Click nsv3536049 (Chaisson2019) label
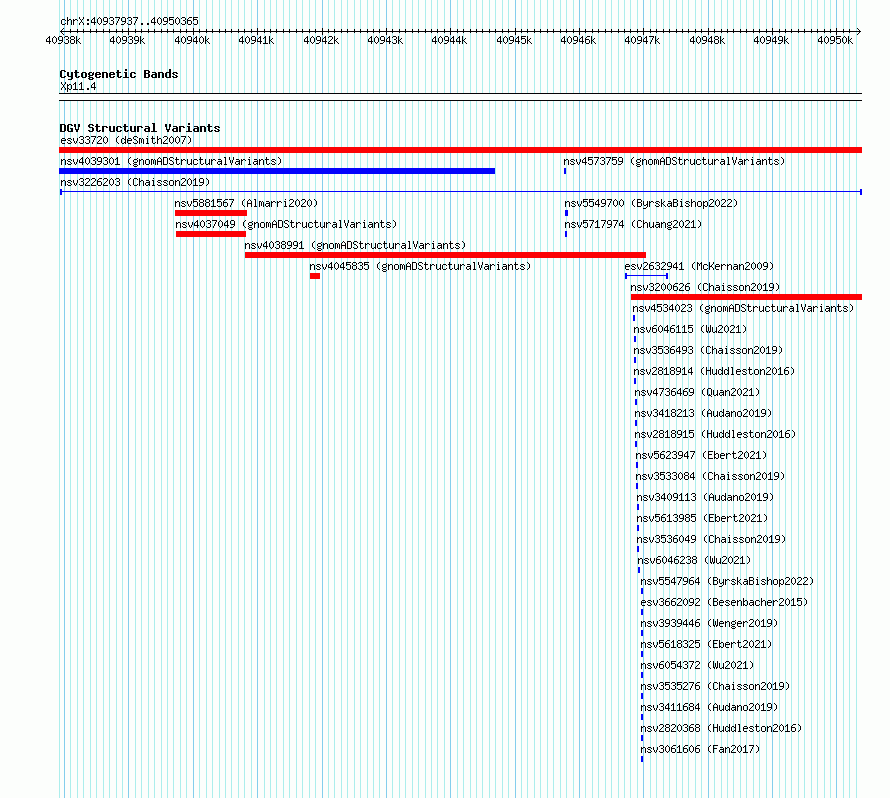The height and width of the screenshot is (798, 890). click(711, 539)
